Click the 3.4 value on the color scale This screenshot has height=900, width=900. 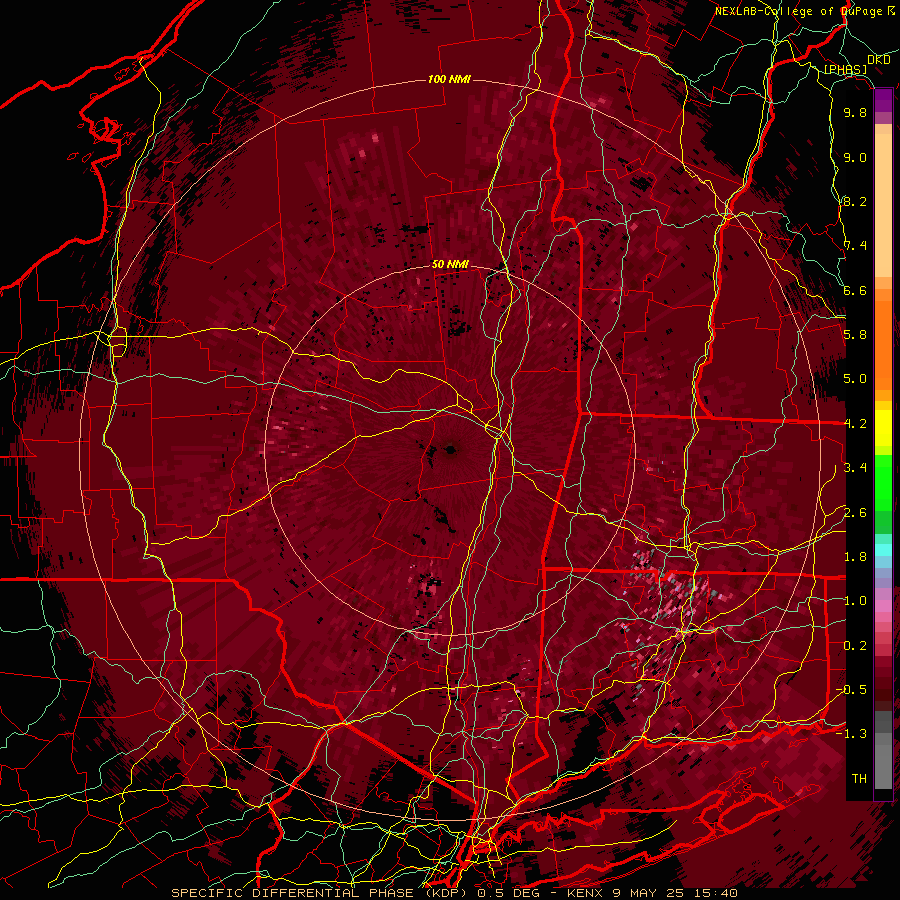pyautogui.click(x=855, y=468)
